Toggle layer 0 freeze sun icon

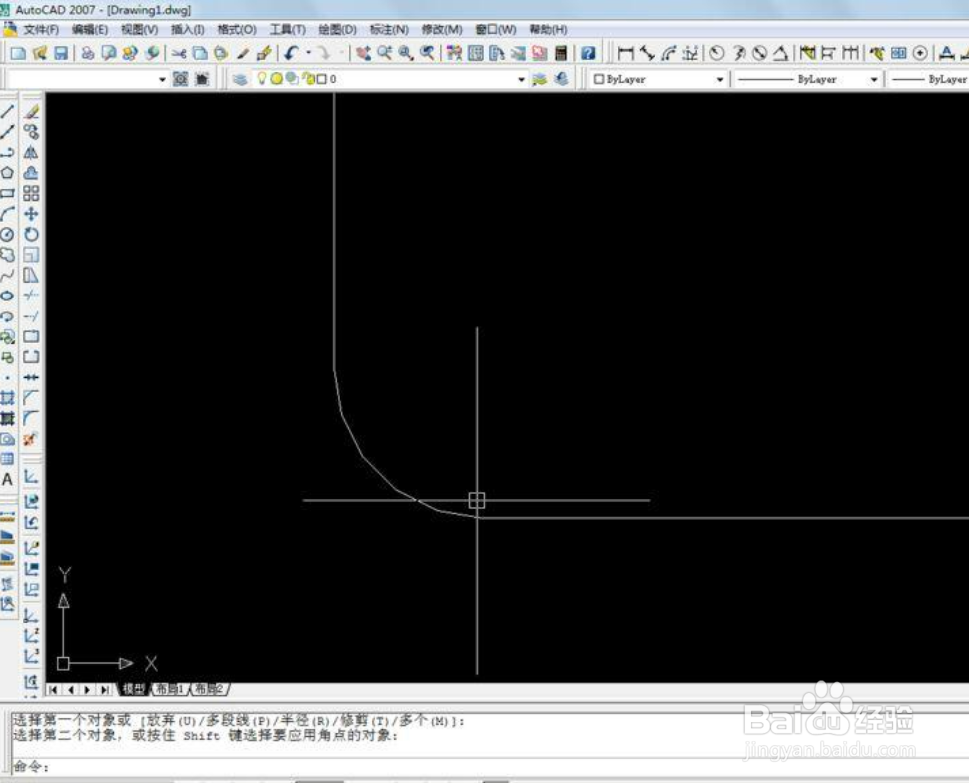[x=277, y=78]
